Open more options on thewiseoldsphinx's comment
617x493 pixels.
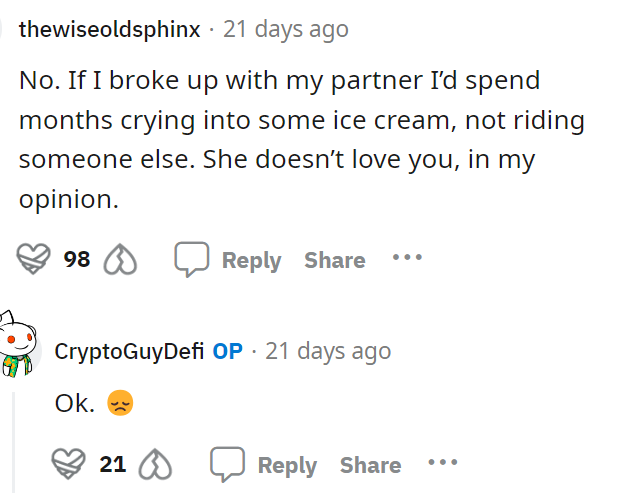[x=407, y=258]
